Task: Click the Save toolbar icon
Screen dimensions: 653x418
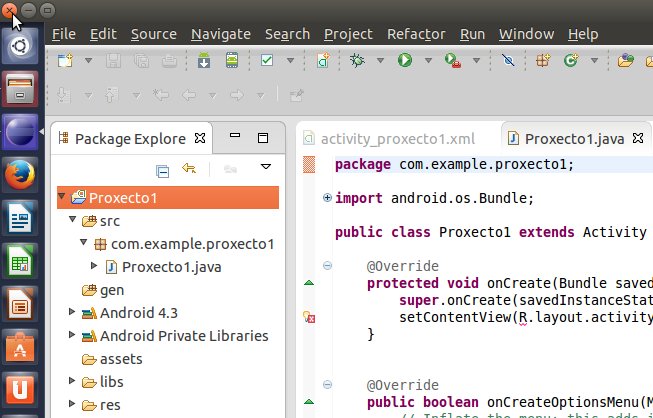Action: coord(113,61)
